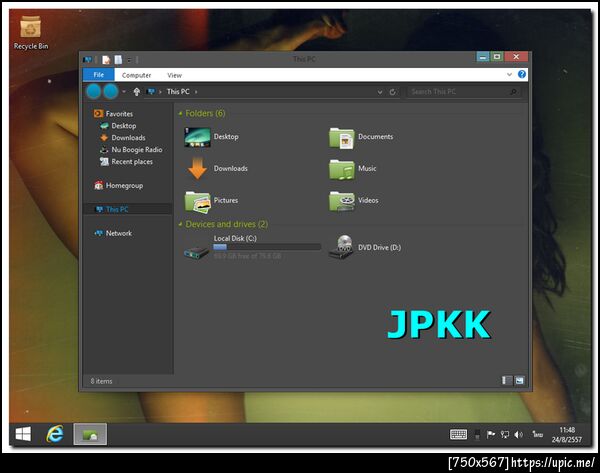The height and width of the screenshot is (473, 600).
Task: Select the Desktop folder icon
Action: coord(197,137)
